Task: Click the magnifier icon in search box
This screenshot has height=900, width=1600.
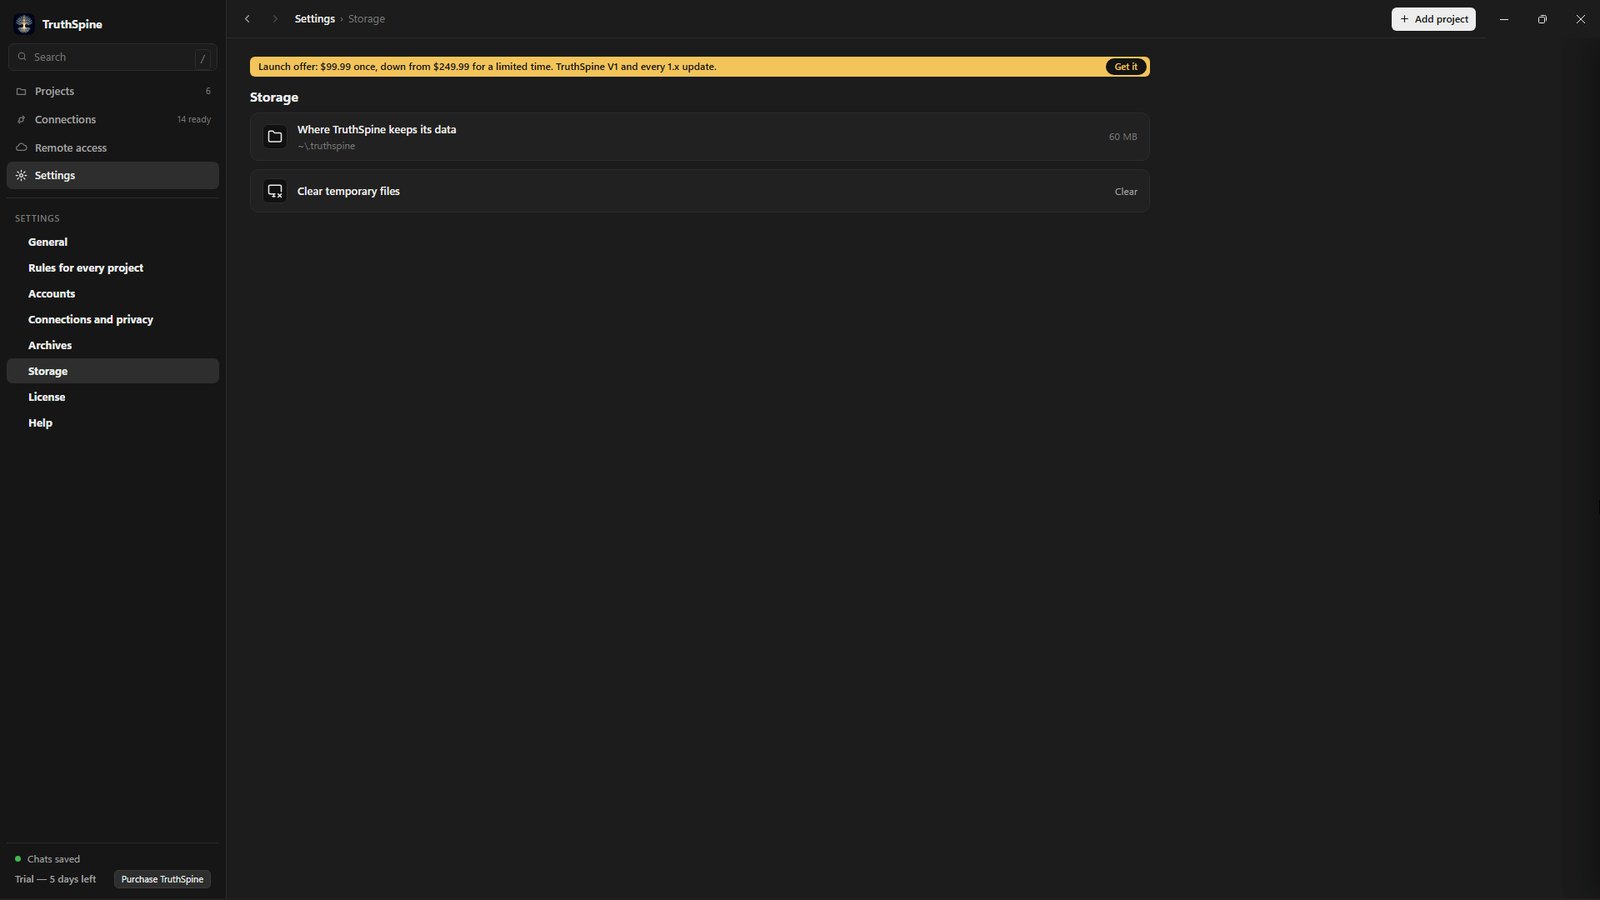Action: click(22, 57)
